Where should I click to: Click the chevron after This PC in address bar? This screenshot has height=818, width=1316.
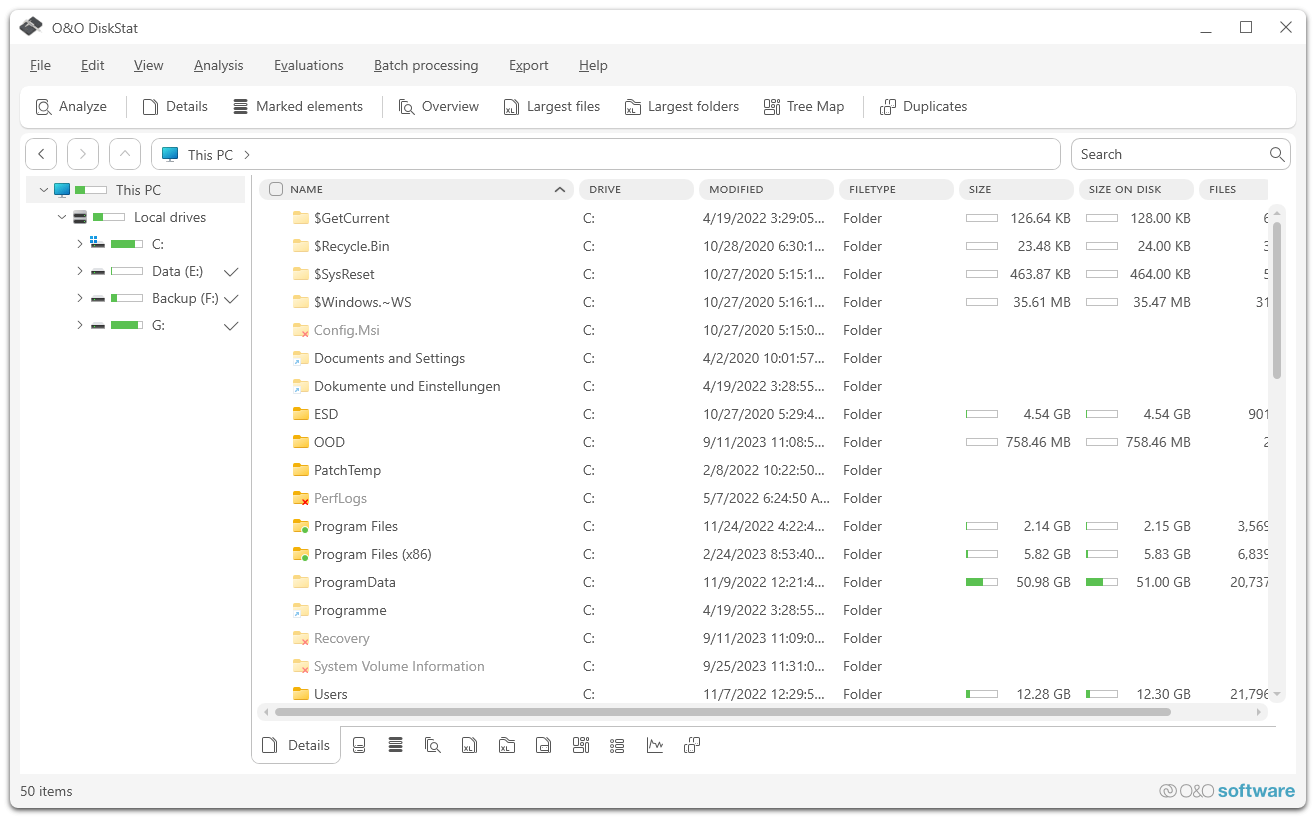[x=247, y=154]
